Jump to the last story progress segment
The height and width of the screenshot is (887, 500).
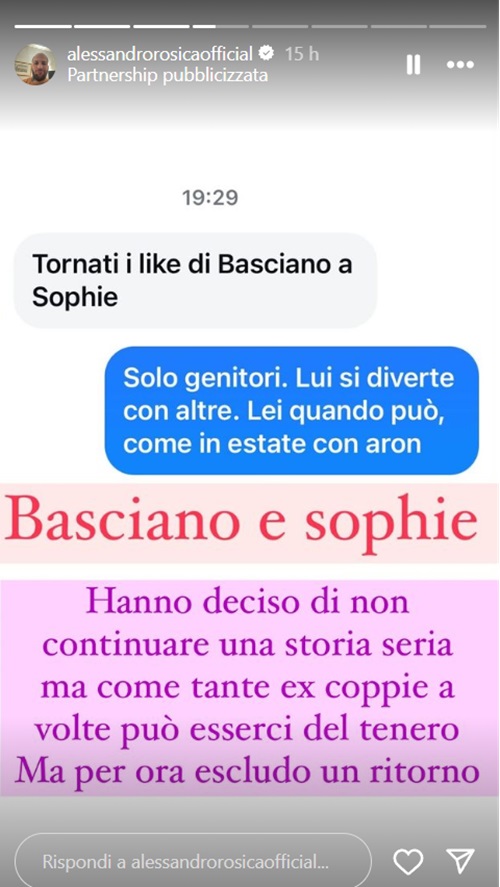click(457, 26)
